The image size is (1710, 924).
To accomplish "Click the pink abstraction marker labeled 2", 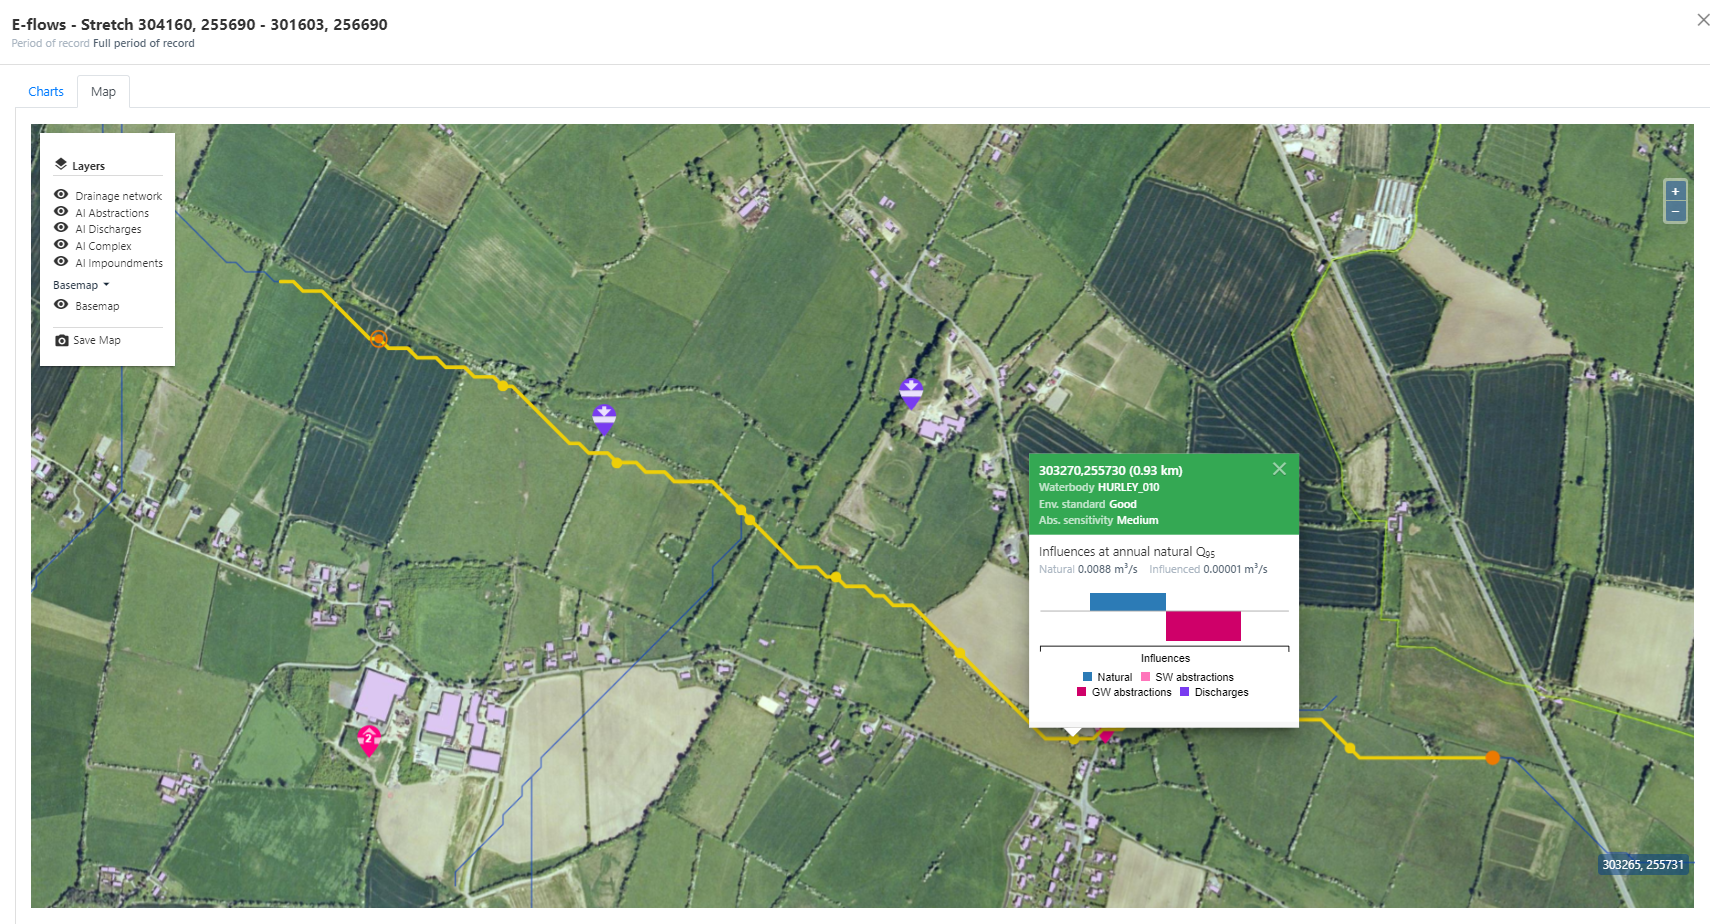I will click(x=369, y=739).
